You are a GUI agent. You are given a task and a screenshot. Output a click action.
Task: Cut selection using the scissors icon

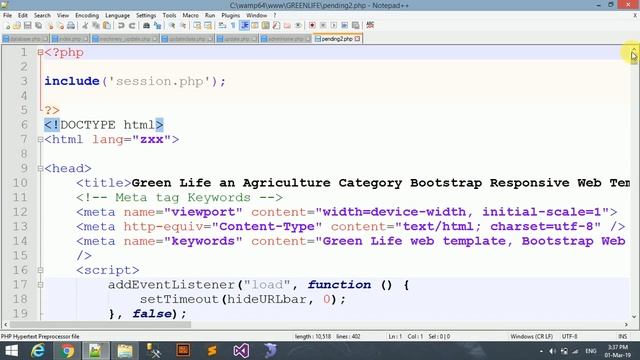click(85, 25)
